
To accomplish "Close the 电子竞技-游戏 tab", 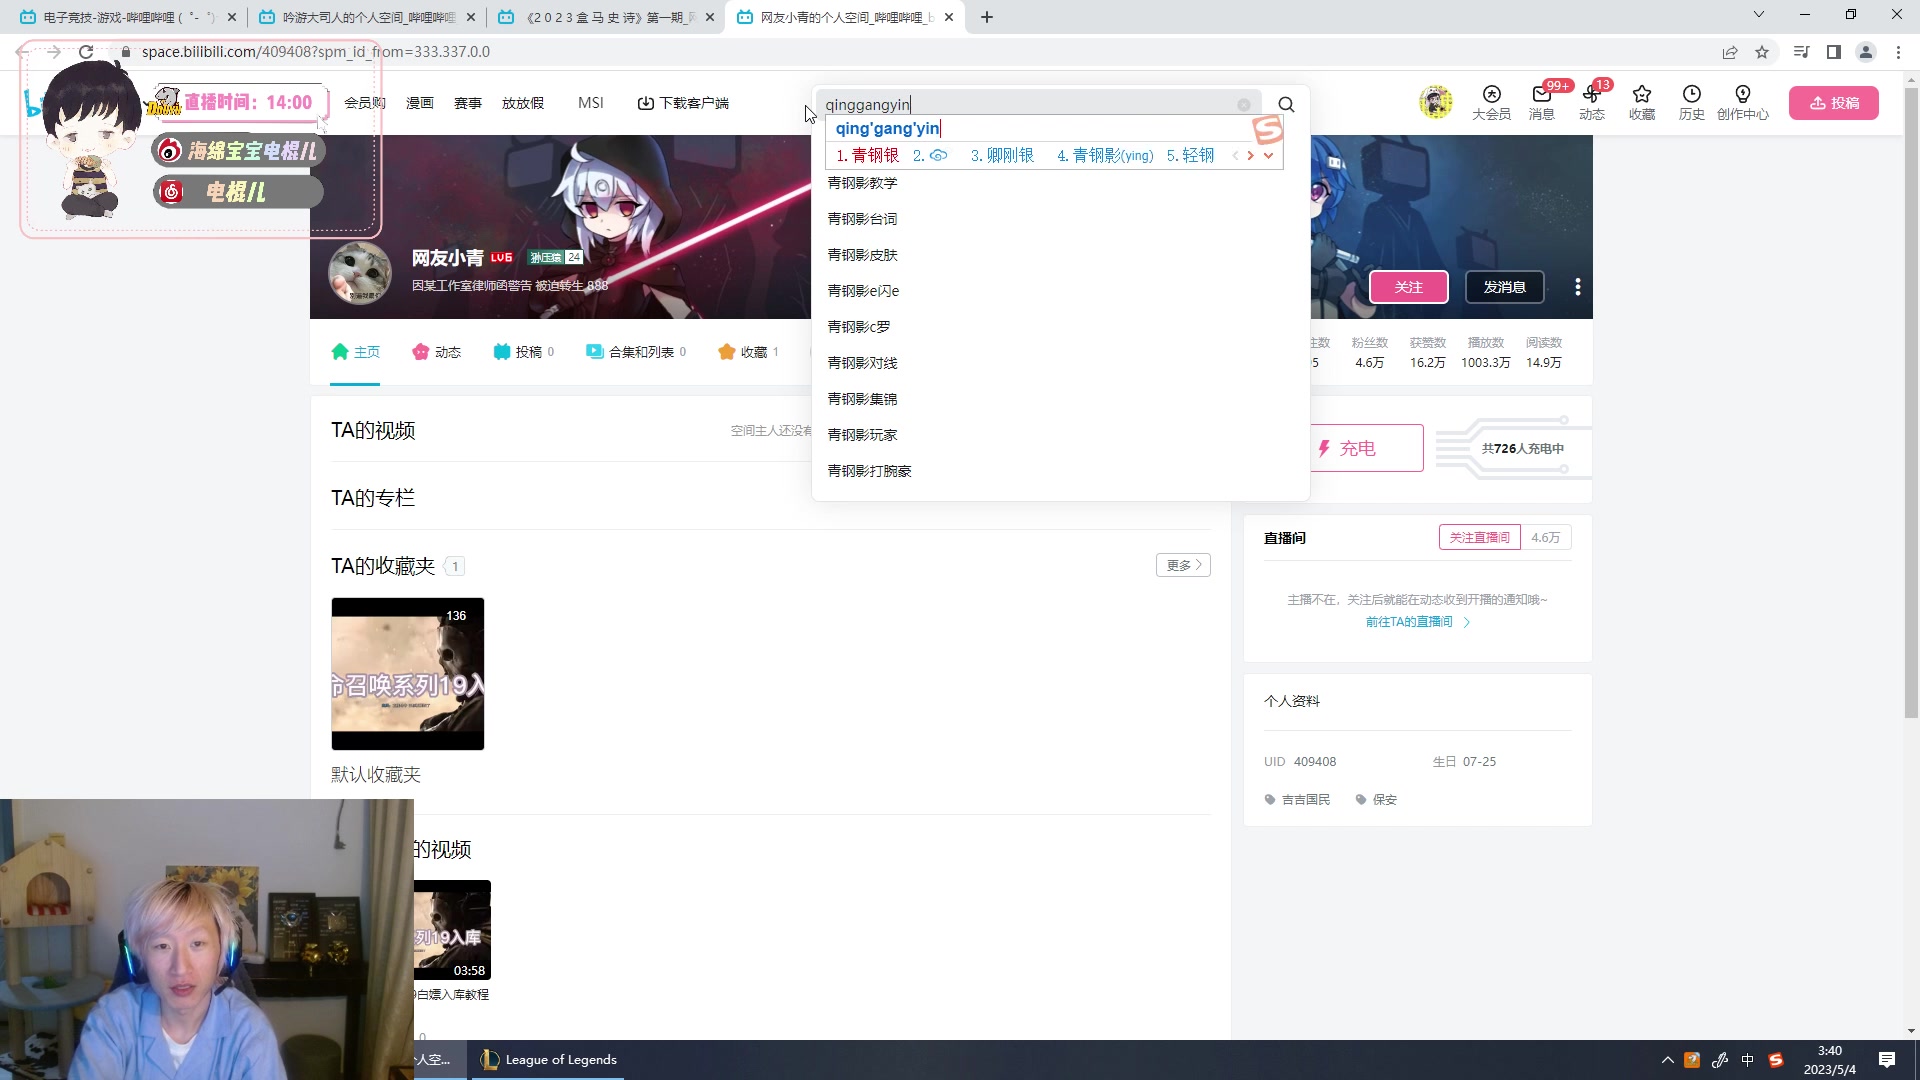I will [232, 17].
